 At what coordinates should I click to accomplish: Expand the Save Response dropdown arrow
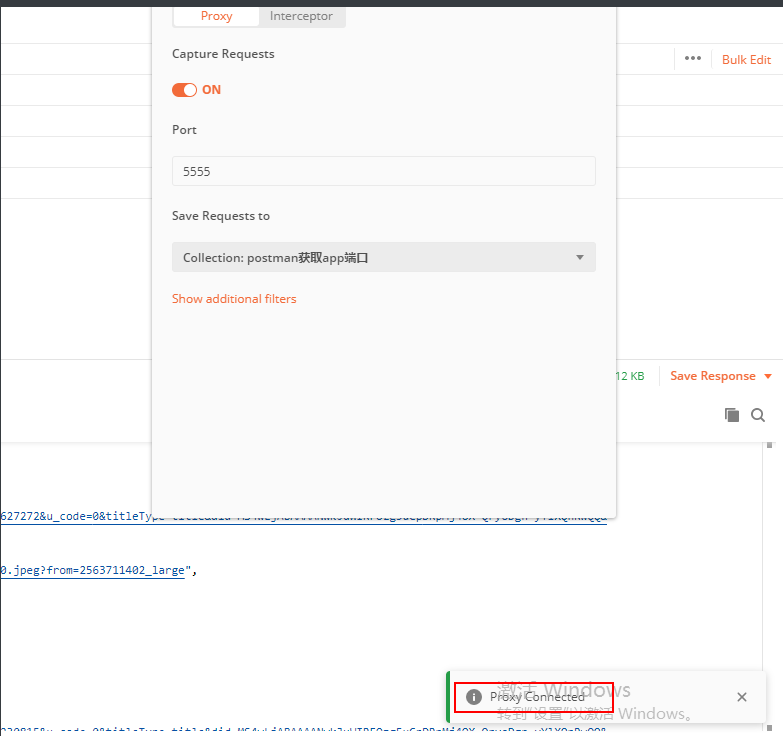coord(768,376)
